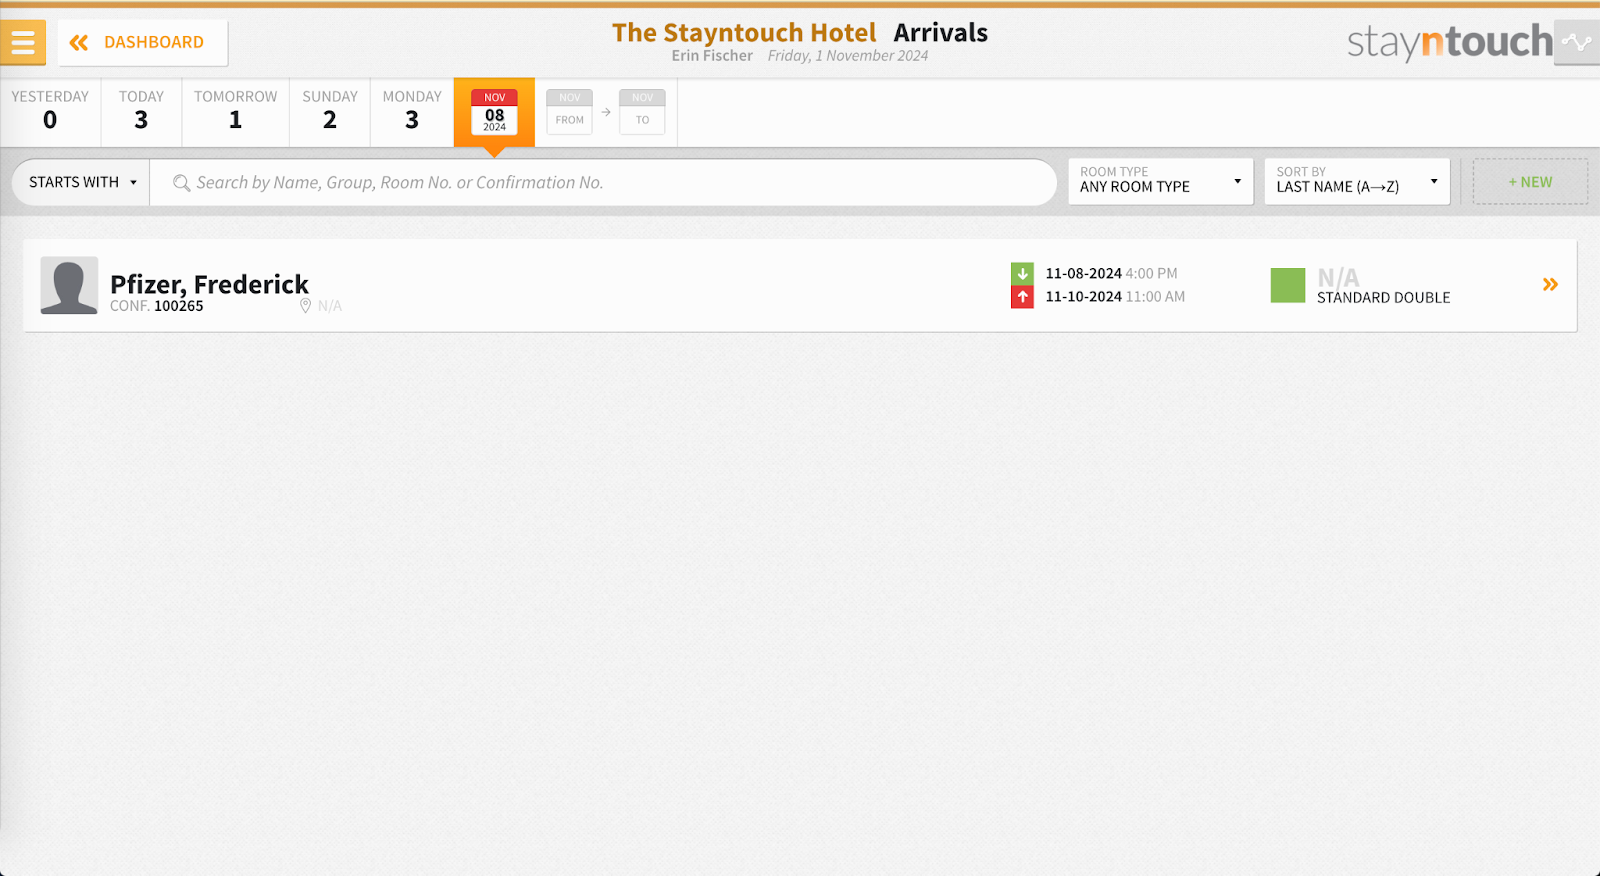This screenshot has height=876, width=1600.
Task: Click the green room status swatch
Action: point(1288,285)
